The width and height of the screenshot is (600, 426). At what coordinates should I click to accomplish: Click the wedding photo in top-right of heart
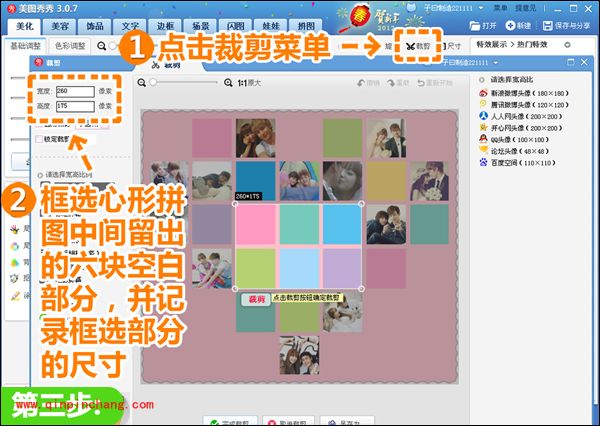point(386,138)
